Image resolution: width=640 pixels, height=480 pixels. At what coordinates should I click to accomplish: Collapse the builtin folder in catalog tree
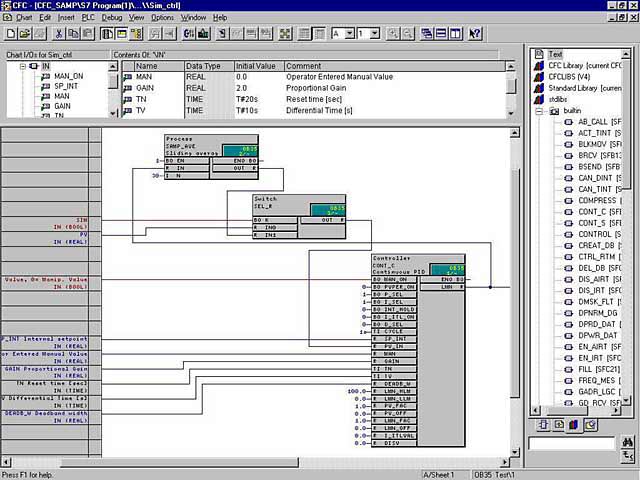[x=538, y=111]
